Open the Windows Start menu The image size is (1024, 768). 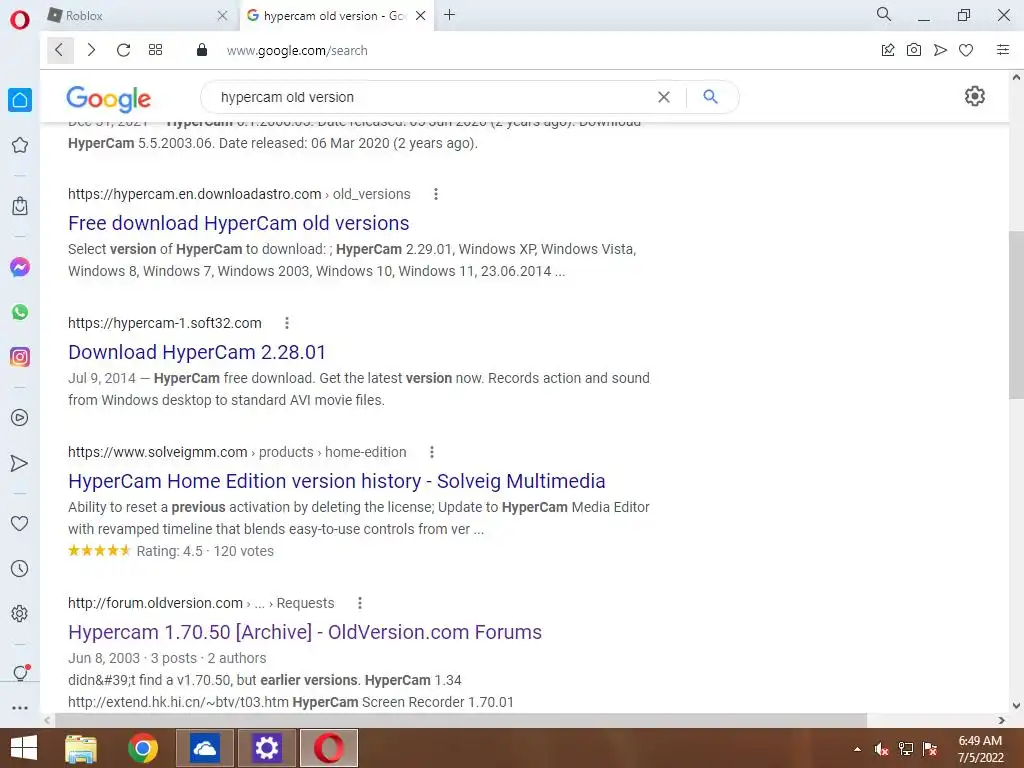point(24,748)
